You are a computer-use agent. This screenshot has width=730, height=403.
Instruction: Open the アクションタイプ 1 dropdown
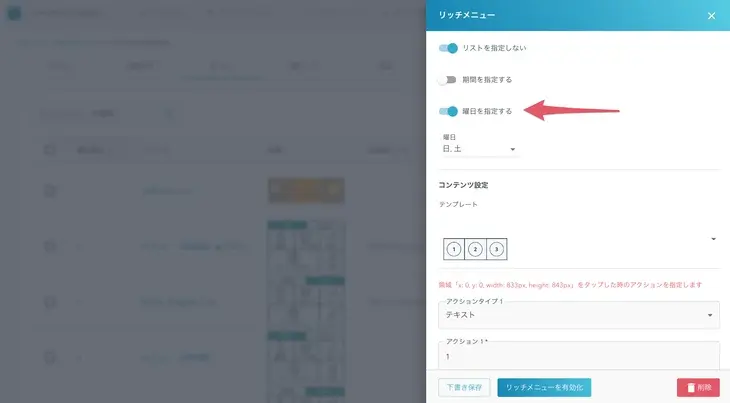pos(579,314)
